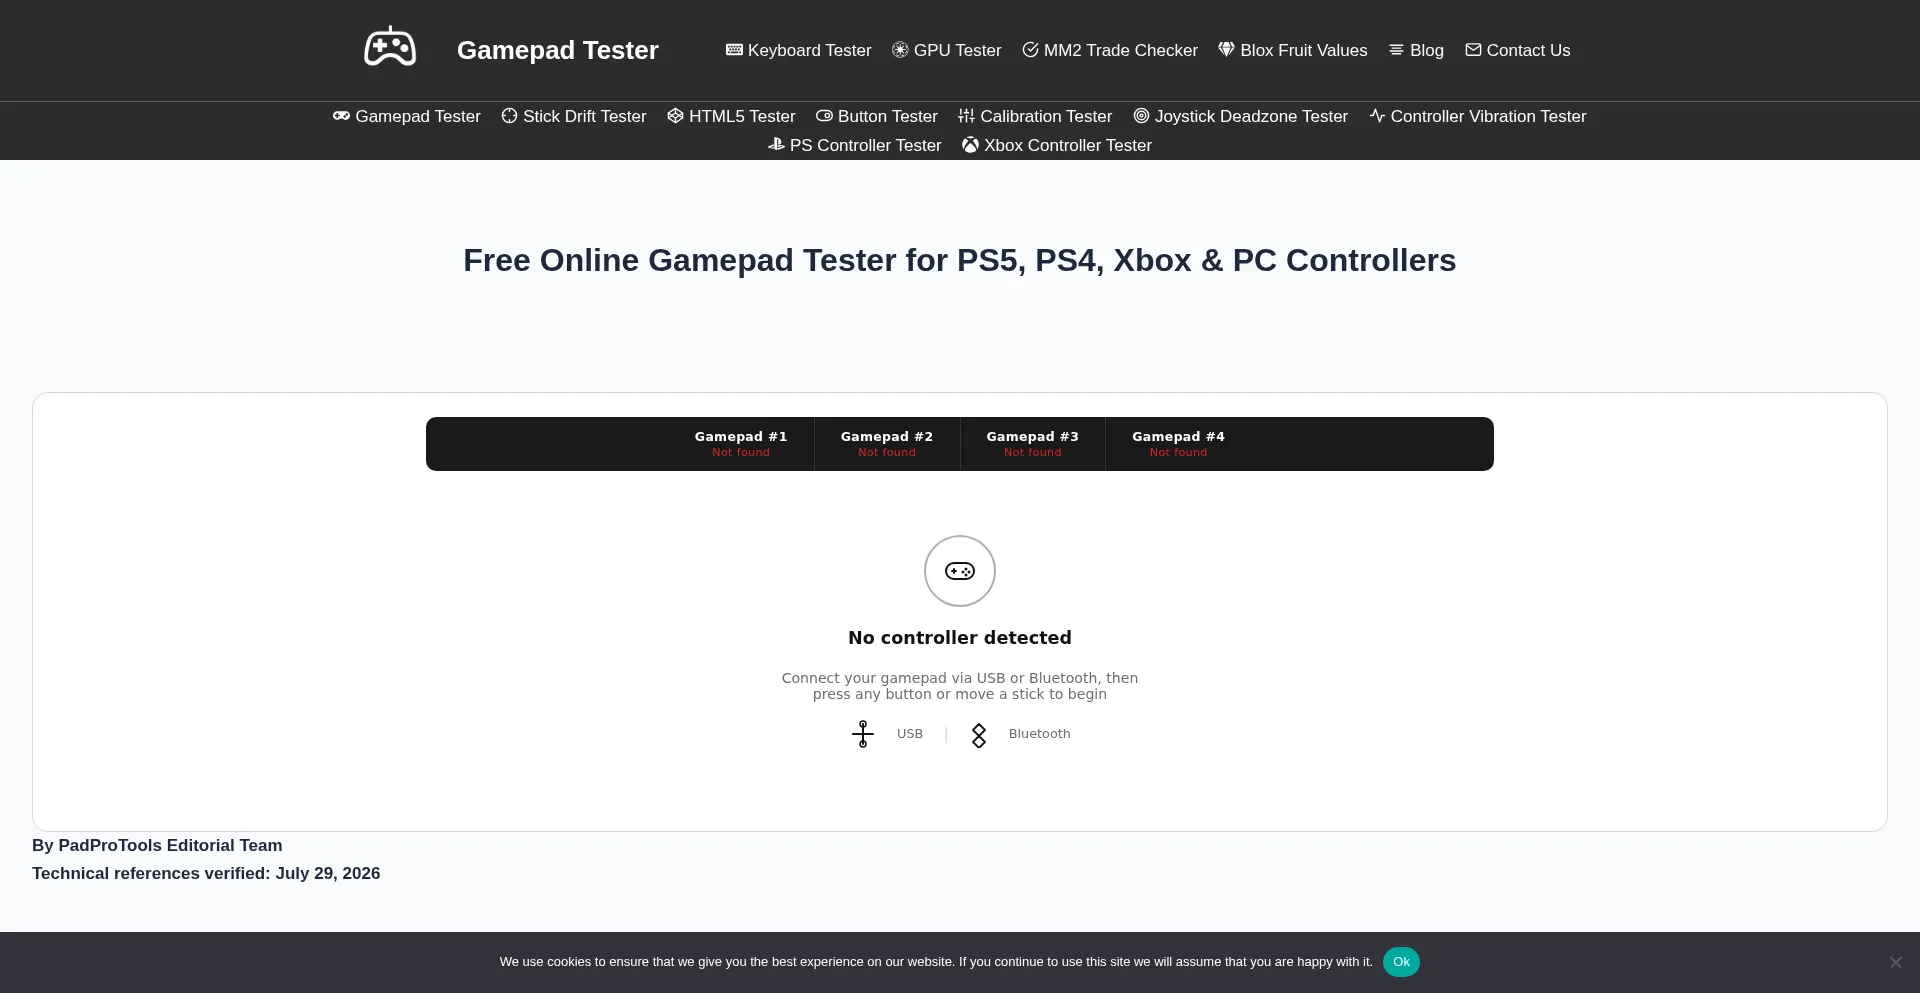1920x993 pixels.
Task: Click the HTML5 Tester cube icon
Action: pos(675,116)
